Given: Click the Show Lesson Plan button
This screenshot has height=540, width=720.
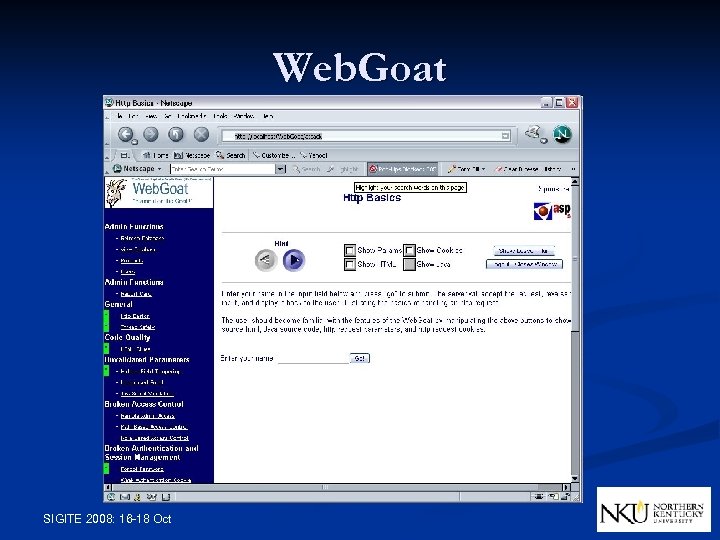Looking at the screenshot, I should [524, 251].
